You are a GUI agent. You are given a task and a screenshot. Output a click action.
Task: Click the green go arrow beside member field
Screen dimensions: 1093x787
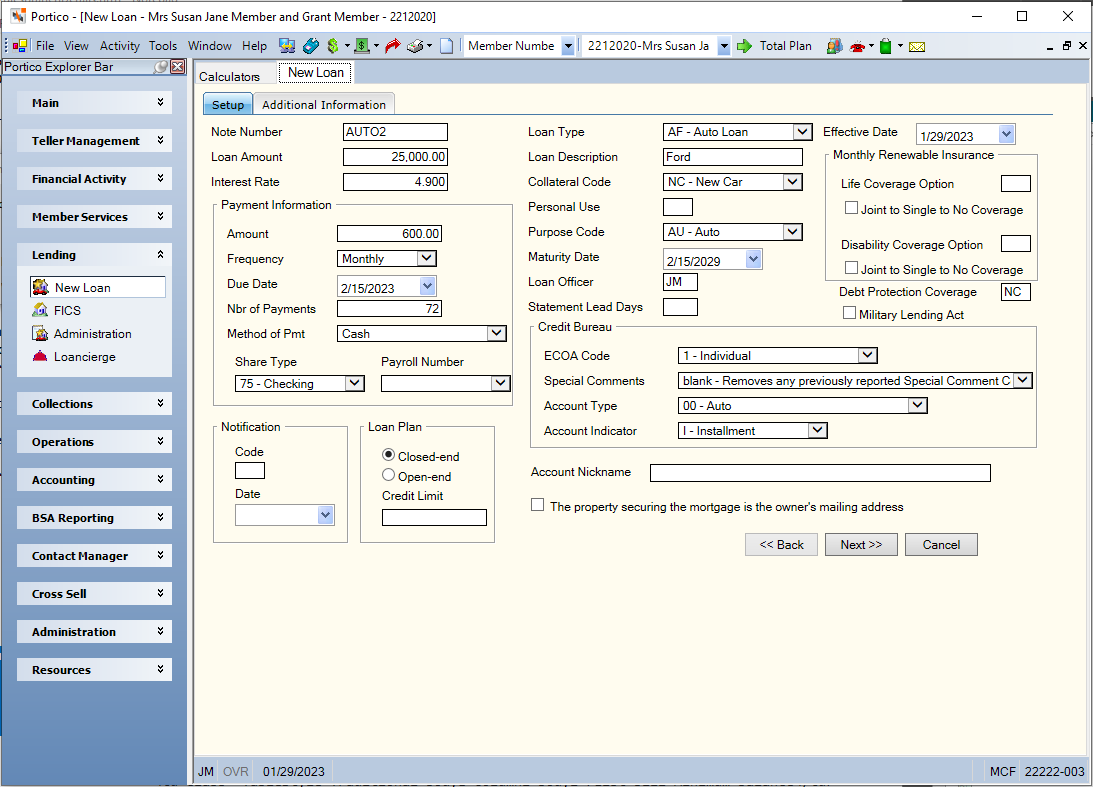click(x=744, y=46)
